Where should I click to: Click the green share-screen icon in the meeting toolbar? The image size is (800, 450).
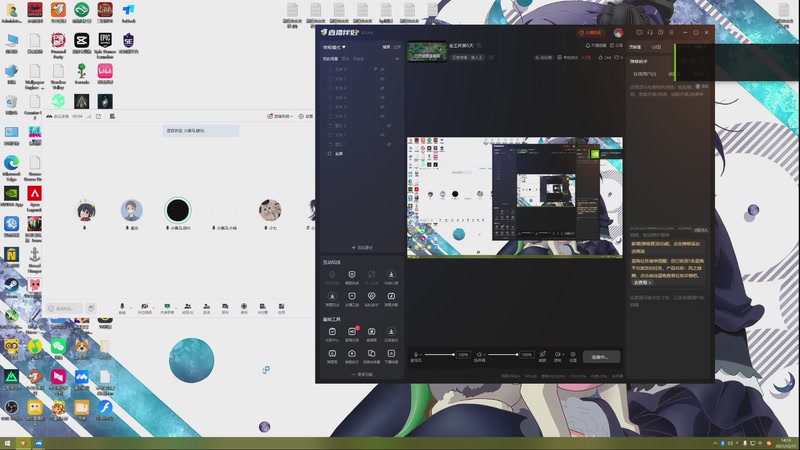[x=167, y=306]
